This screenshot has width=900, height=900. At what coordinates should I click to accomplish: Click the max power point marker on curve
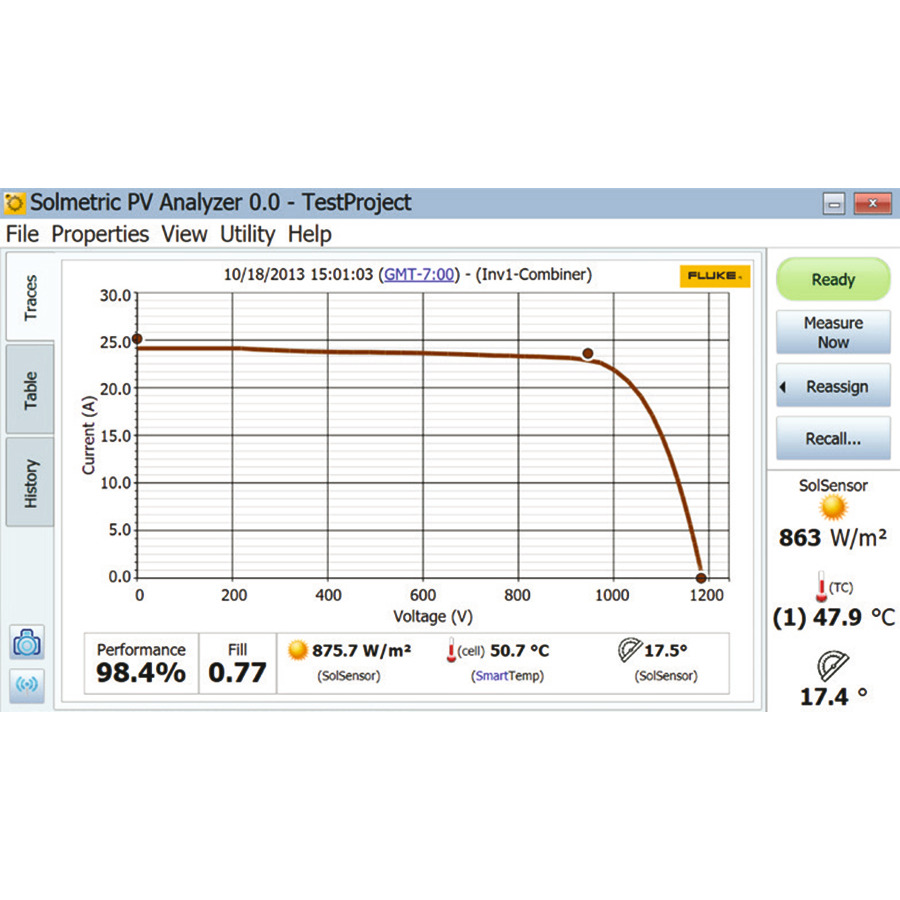click(x=588, y=354)
